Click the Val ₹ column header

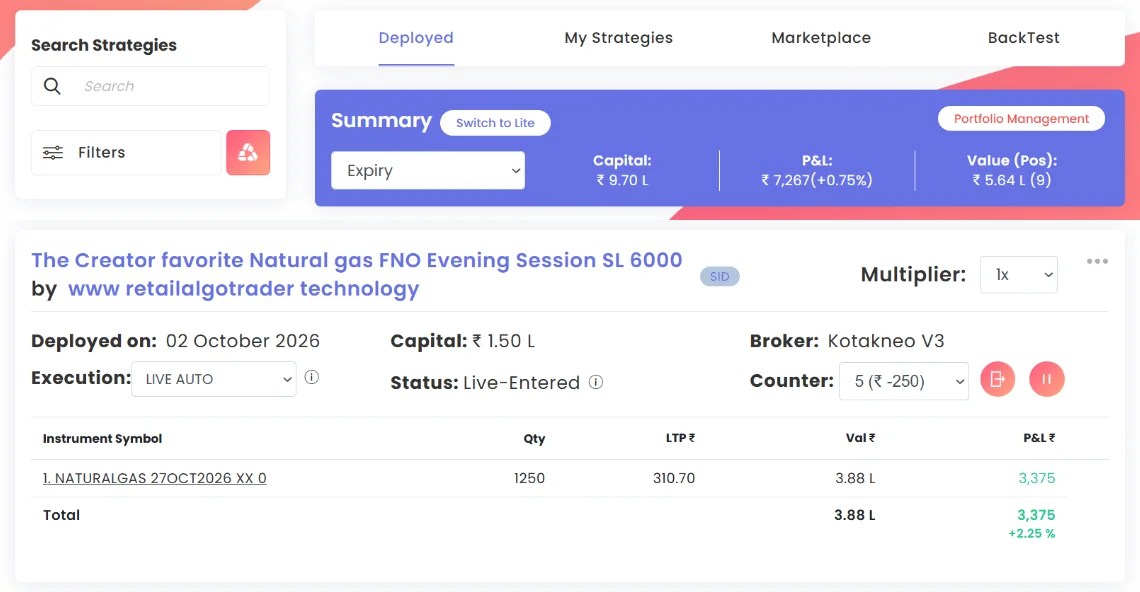[861, 438]
